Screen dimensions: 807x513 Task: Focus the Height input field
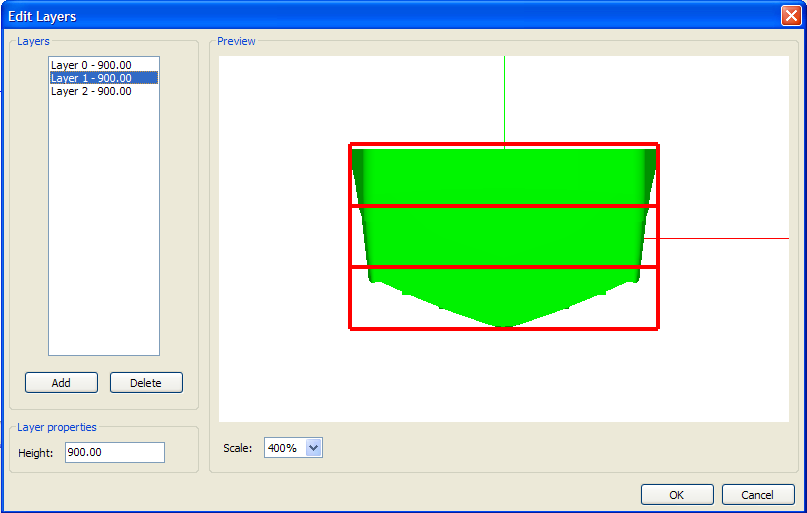tap(115, 452)
